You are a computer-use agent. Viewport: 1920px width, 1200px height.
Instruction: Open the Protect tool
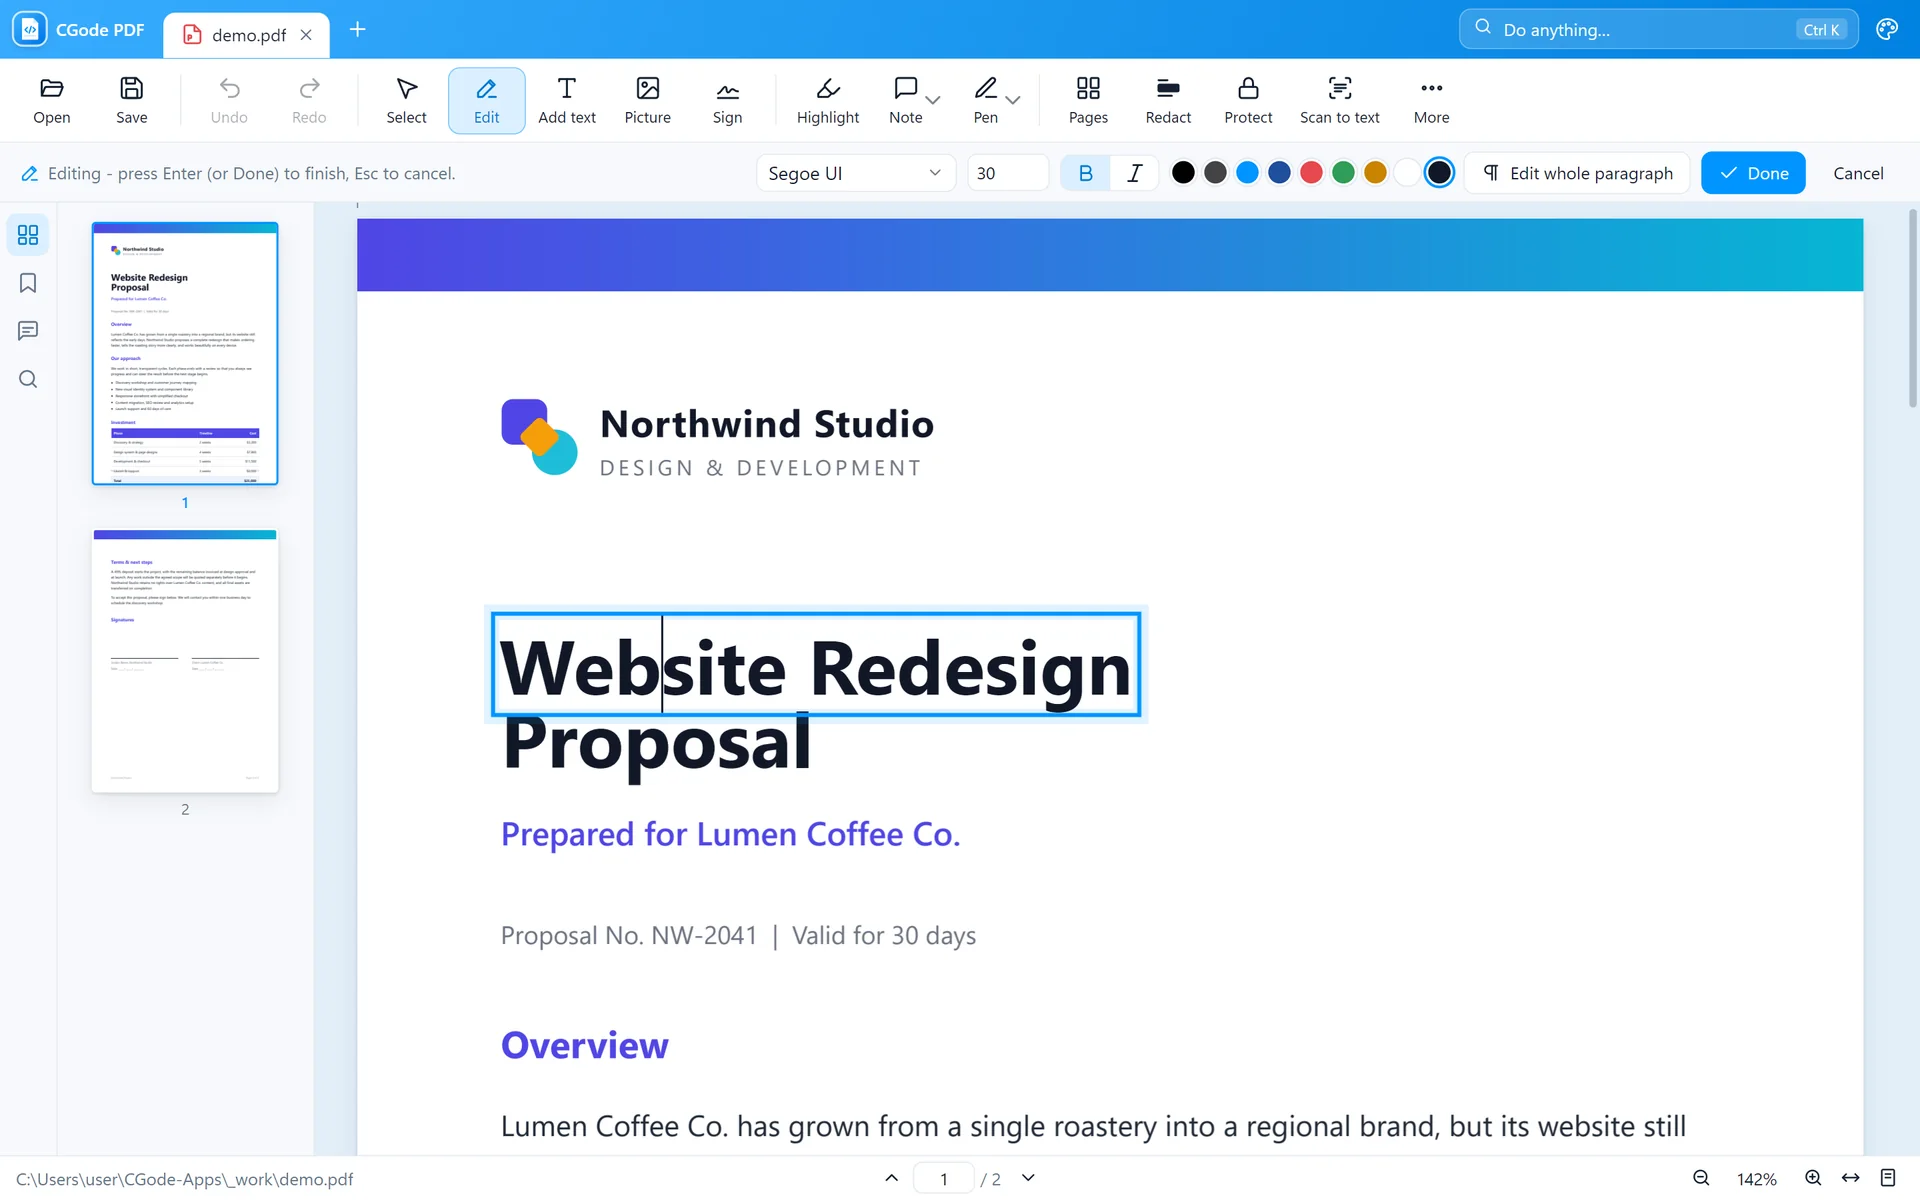coord(1248,101)
